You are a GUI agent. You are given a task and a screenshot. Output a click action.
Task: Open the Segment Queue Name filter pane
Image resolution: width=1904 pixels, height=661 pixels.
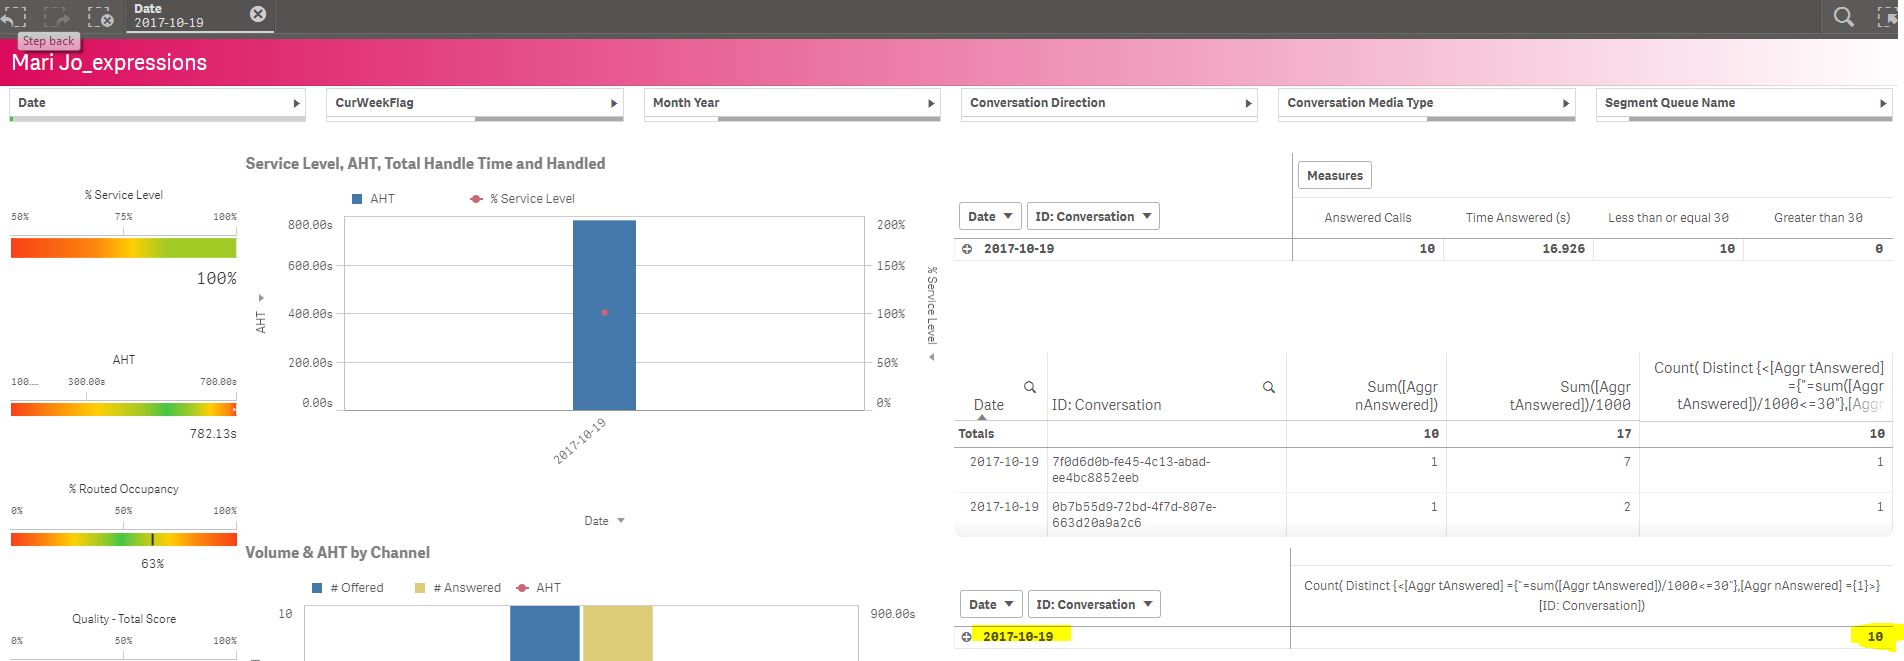point(1744,103)
